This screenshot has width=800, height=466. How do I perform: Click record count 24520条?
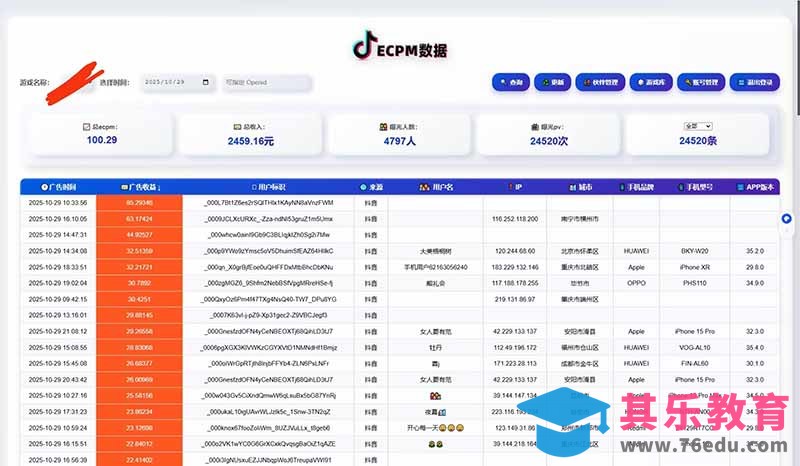click(x=698, y=141)
